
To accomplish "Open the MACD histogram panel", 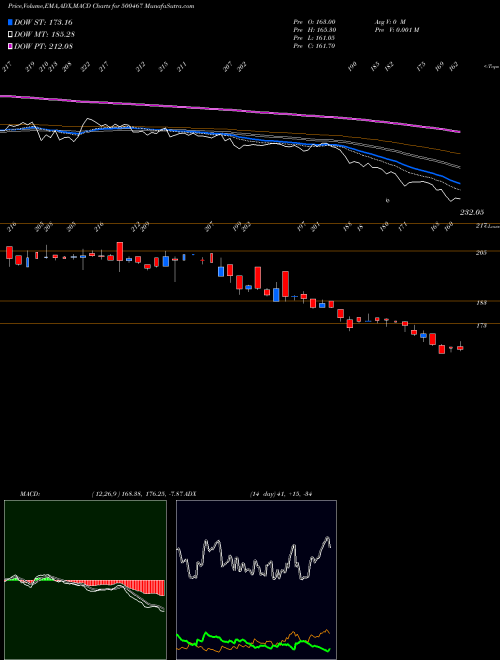I will [x=85, y=580].
